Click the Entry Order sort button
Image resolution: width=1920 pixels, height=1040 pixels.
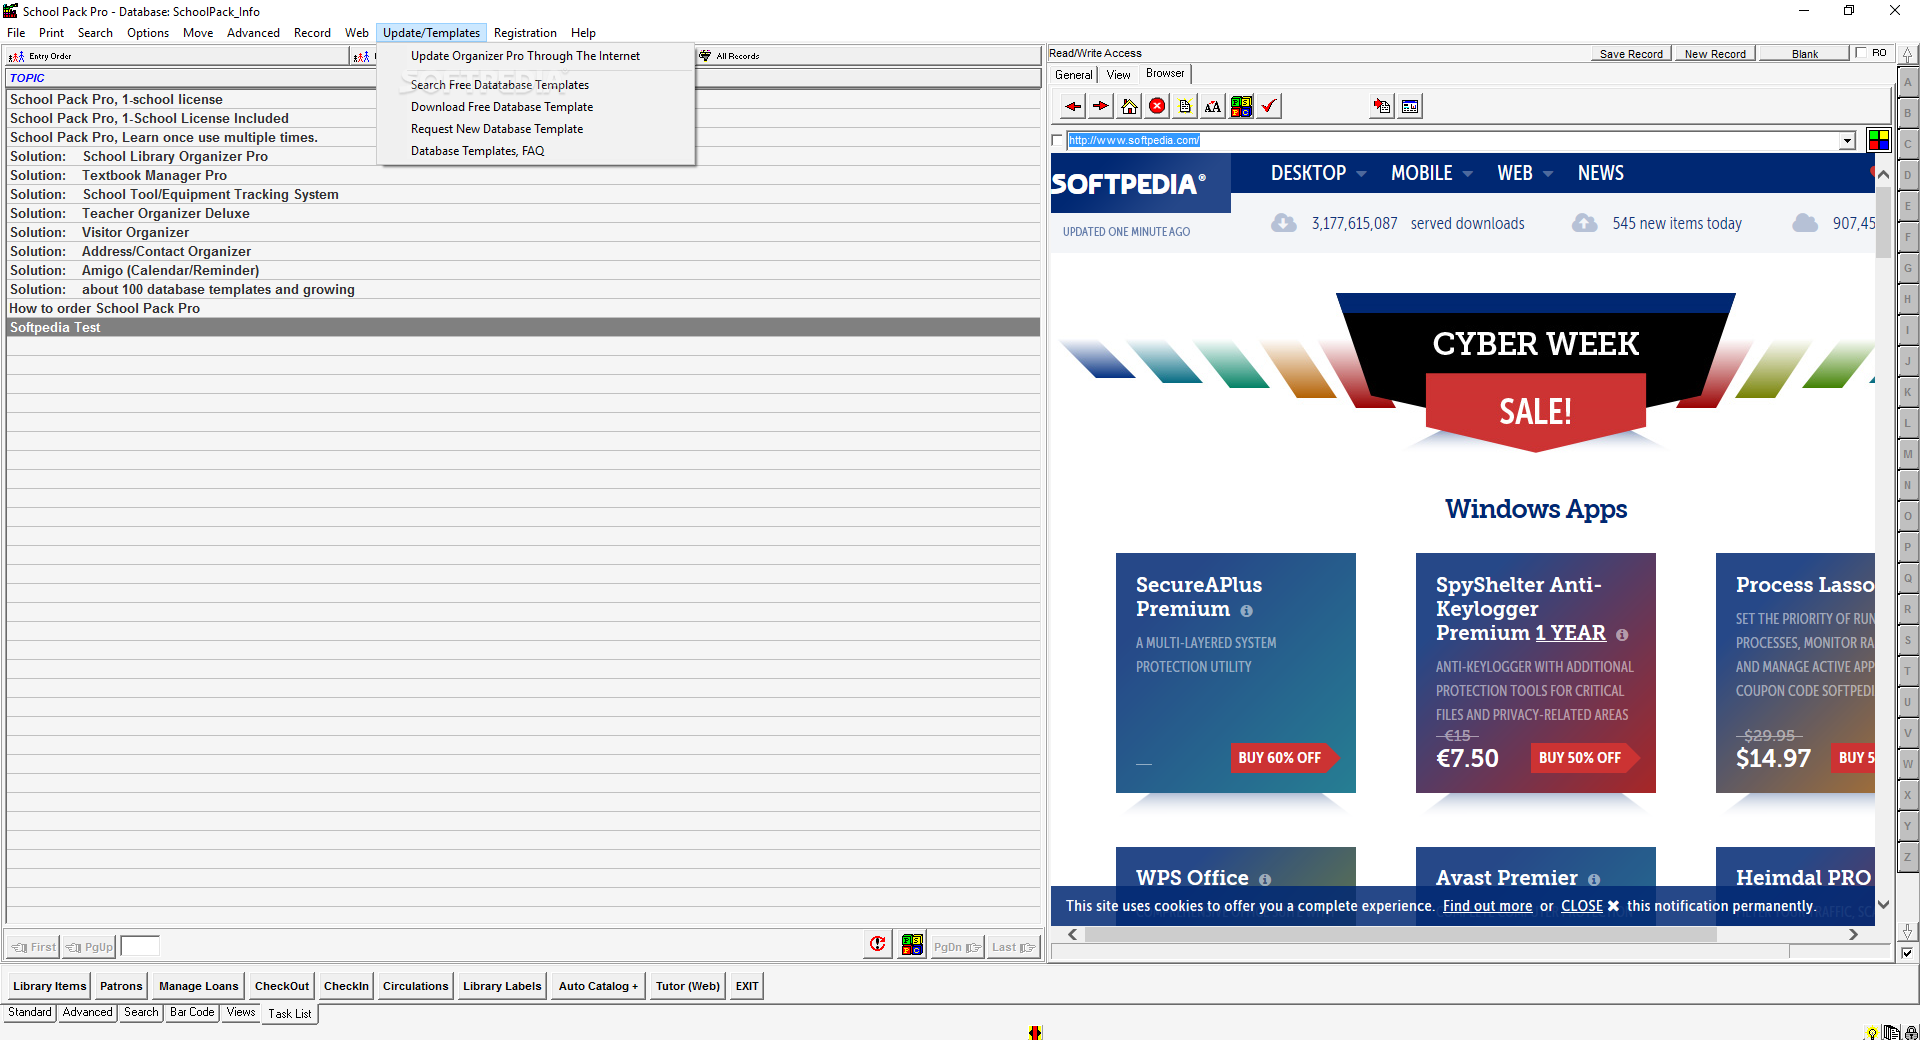click(178, 56)
